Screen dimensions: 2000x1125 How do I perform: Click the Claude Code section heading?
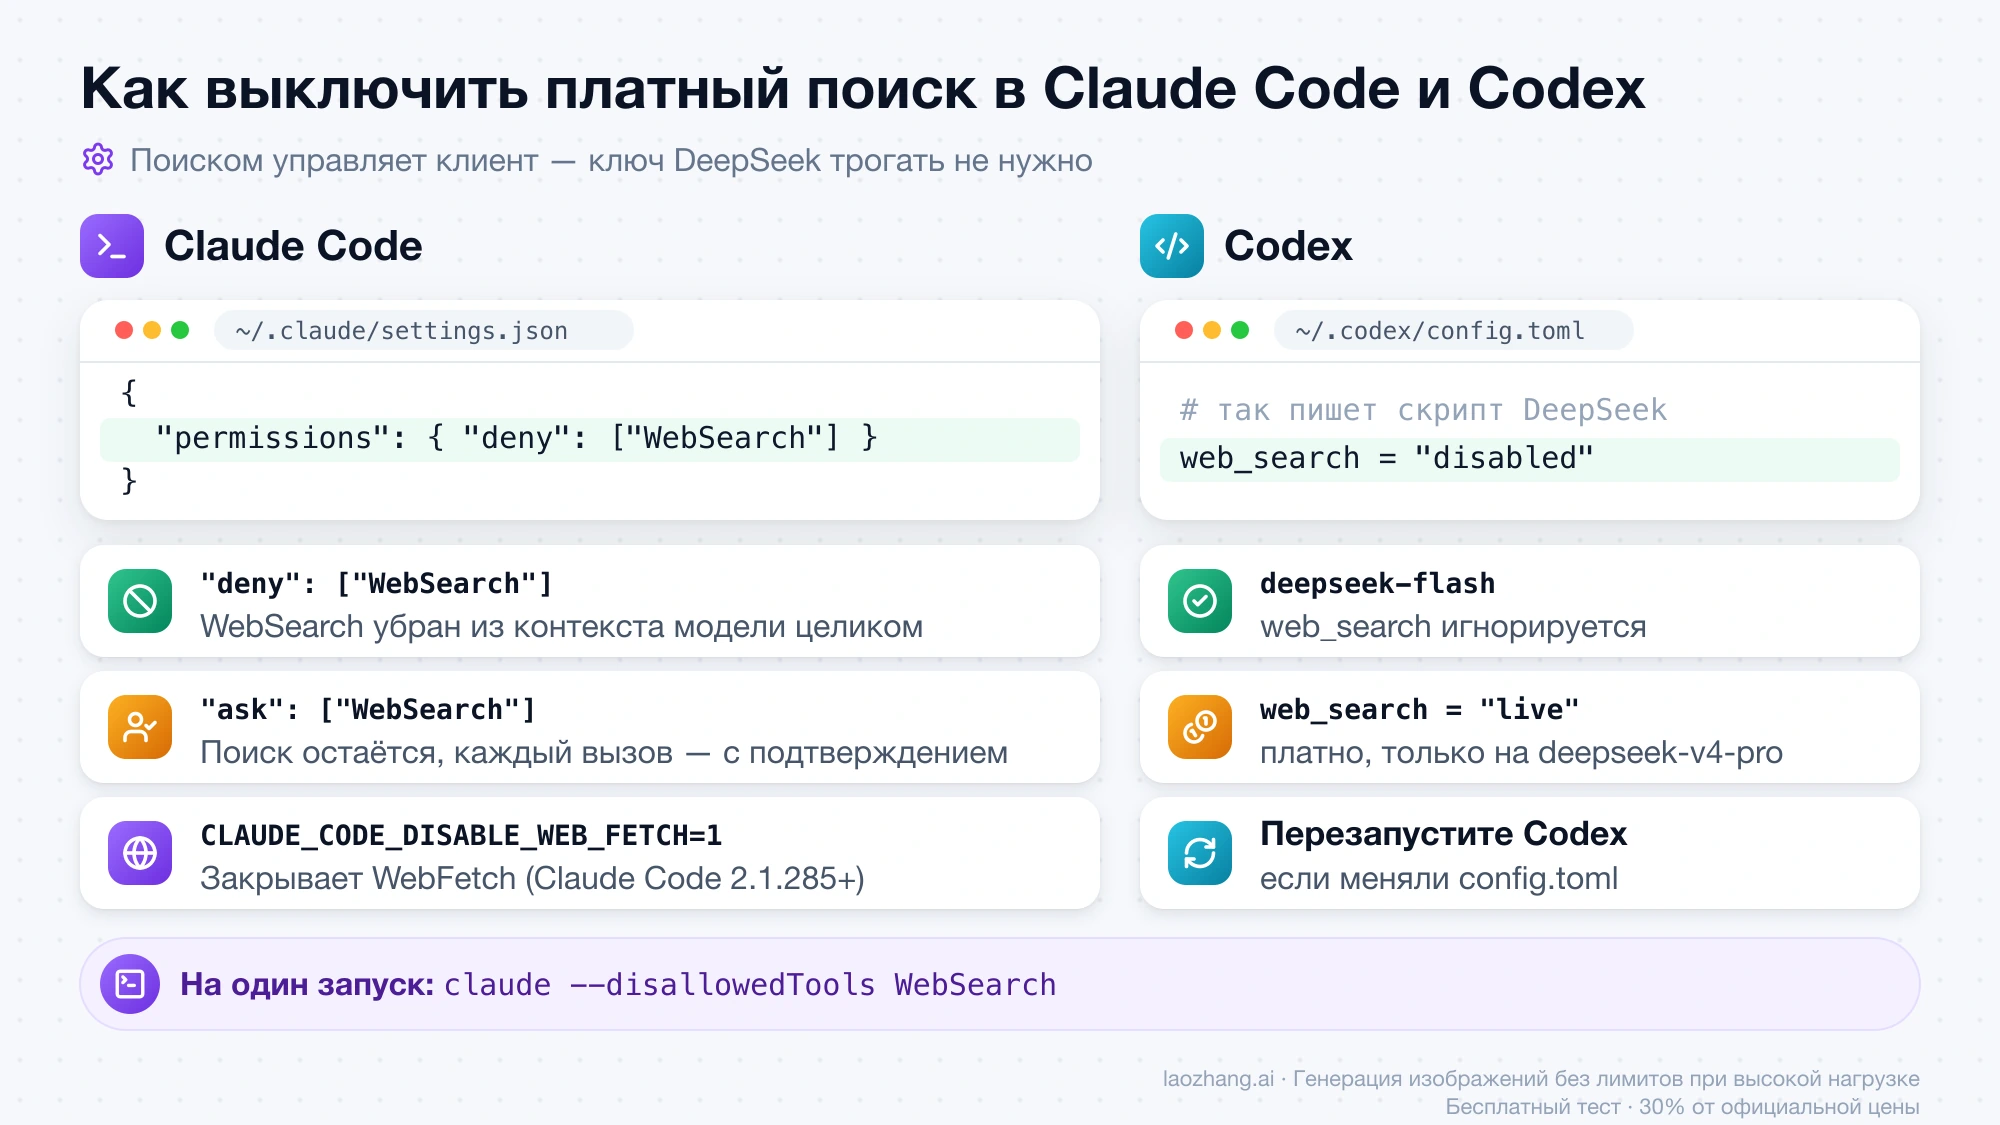[x=293, y=246]
